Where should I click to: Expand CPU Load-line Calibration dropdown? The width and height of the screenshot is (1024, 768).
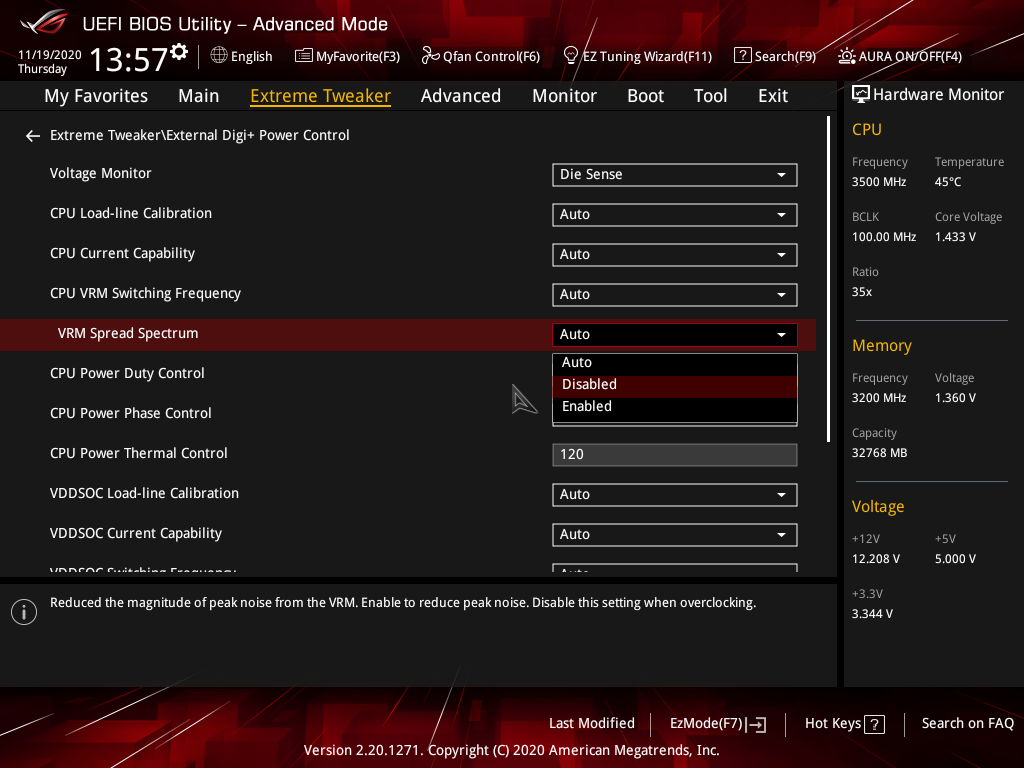pos(675,215)
